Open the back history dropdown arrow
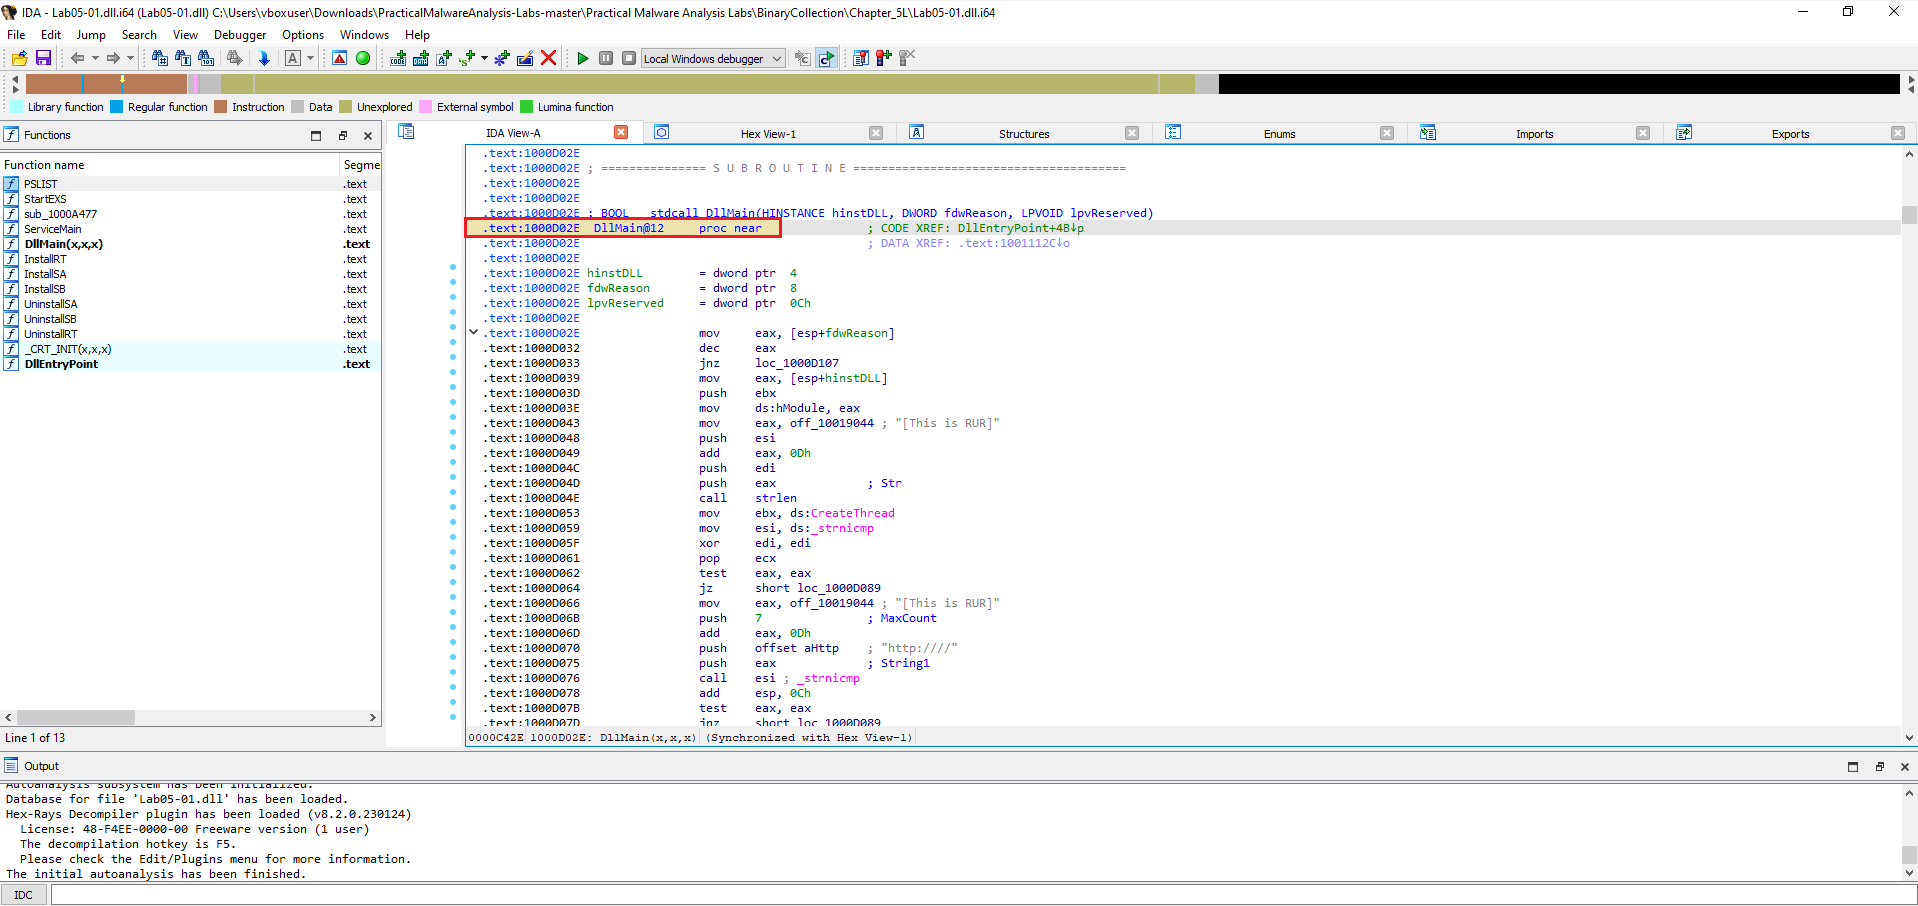Screen dimensions: 1918x906 95,58
